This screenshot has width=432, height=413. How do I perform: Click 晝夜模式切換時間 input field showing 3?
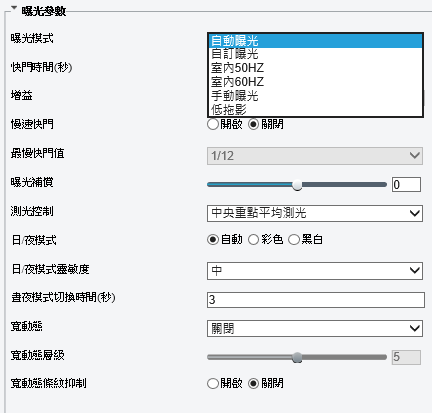[316, 300]
